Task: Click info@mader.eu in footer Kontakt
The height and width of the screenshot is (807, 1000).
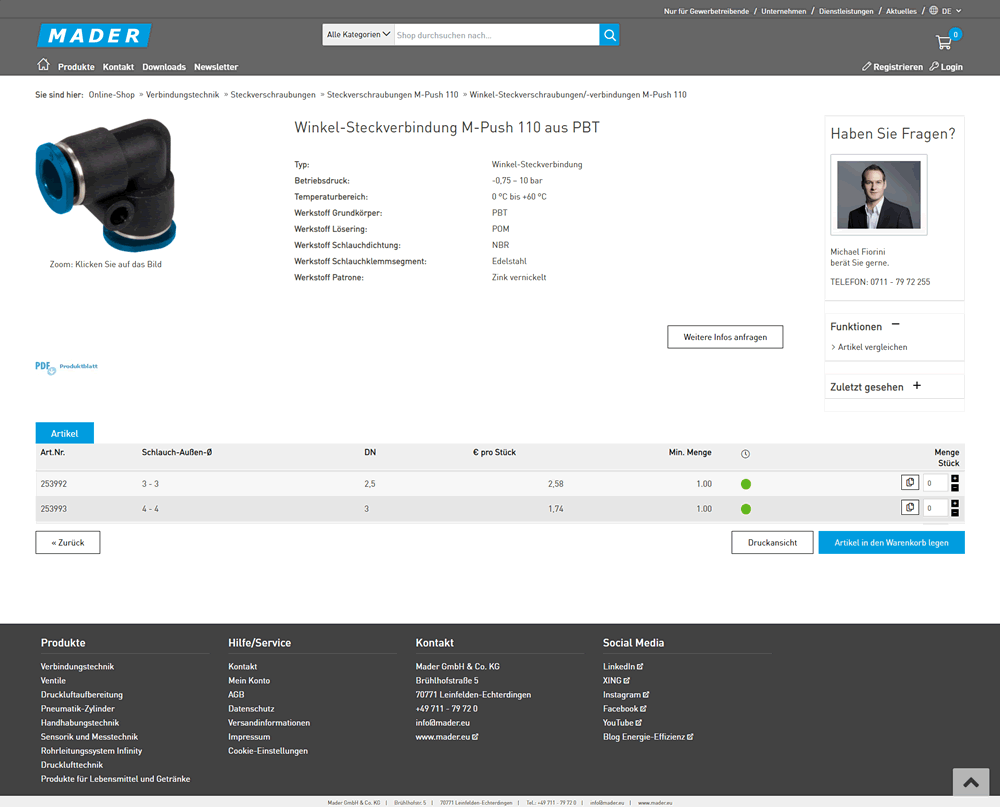Action: [443, 722]
